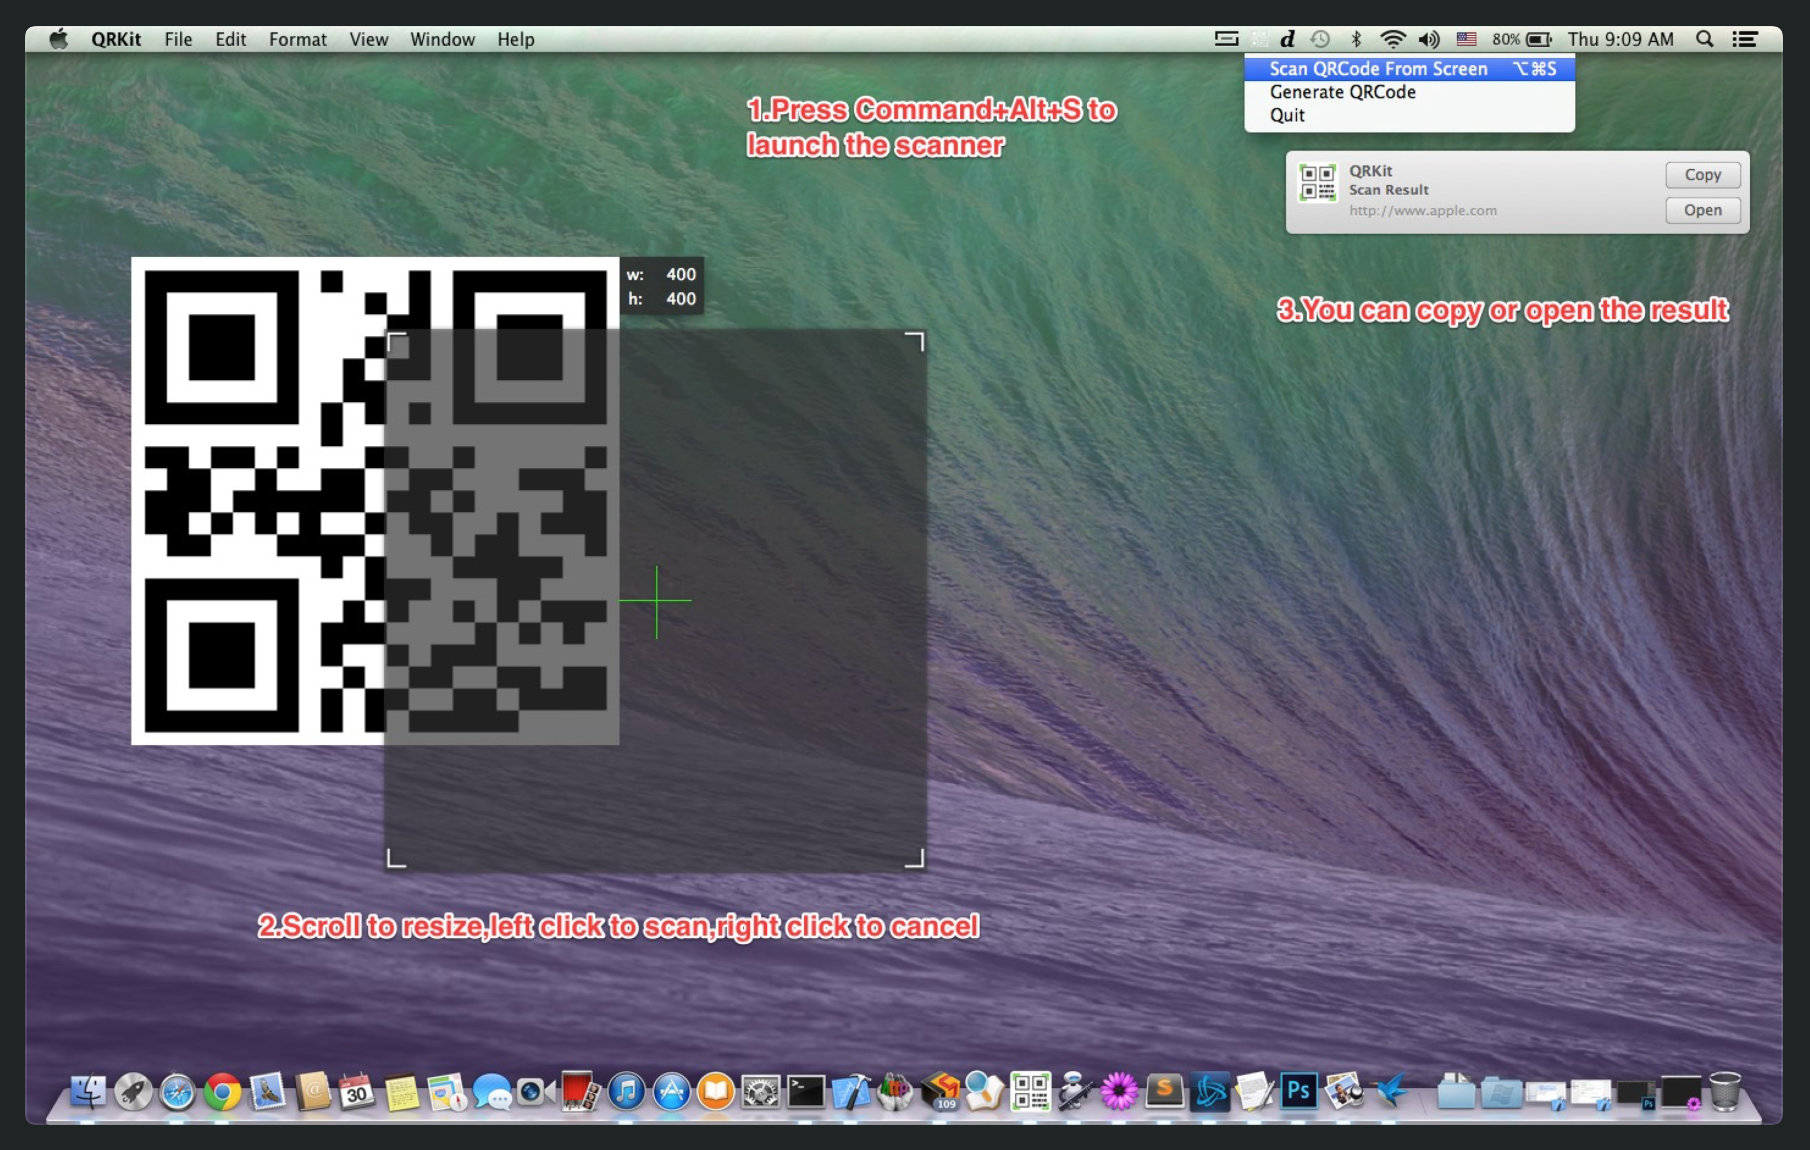Choose Scan QRCode From Screen menu entry

point(1409,69)
